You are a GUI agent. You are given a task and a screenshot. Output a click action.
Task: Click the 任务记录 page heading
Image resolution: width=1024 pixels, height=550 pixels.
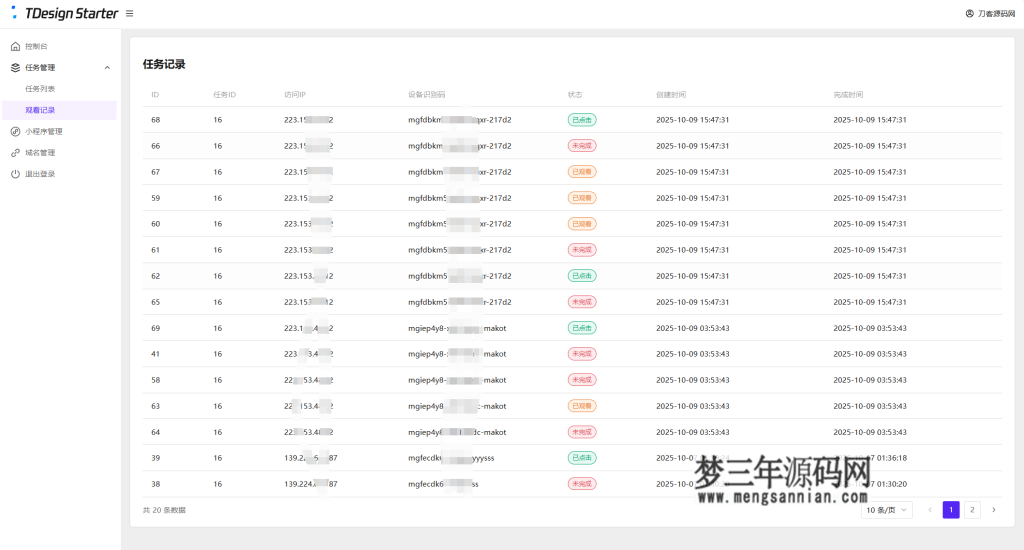[164, 64]
